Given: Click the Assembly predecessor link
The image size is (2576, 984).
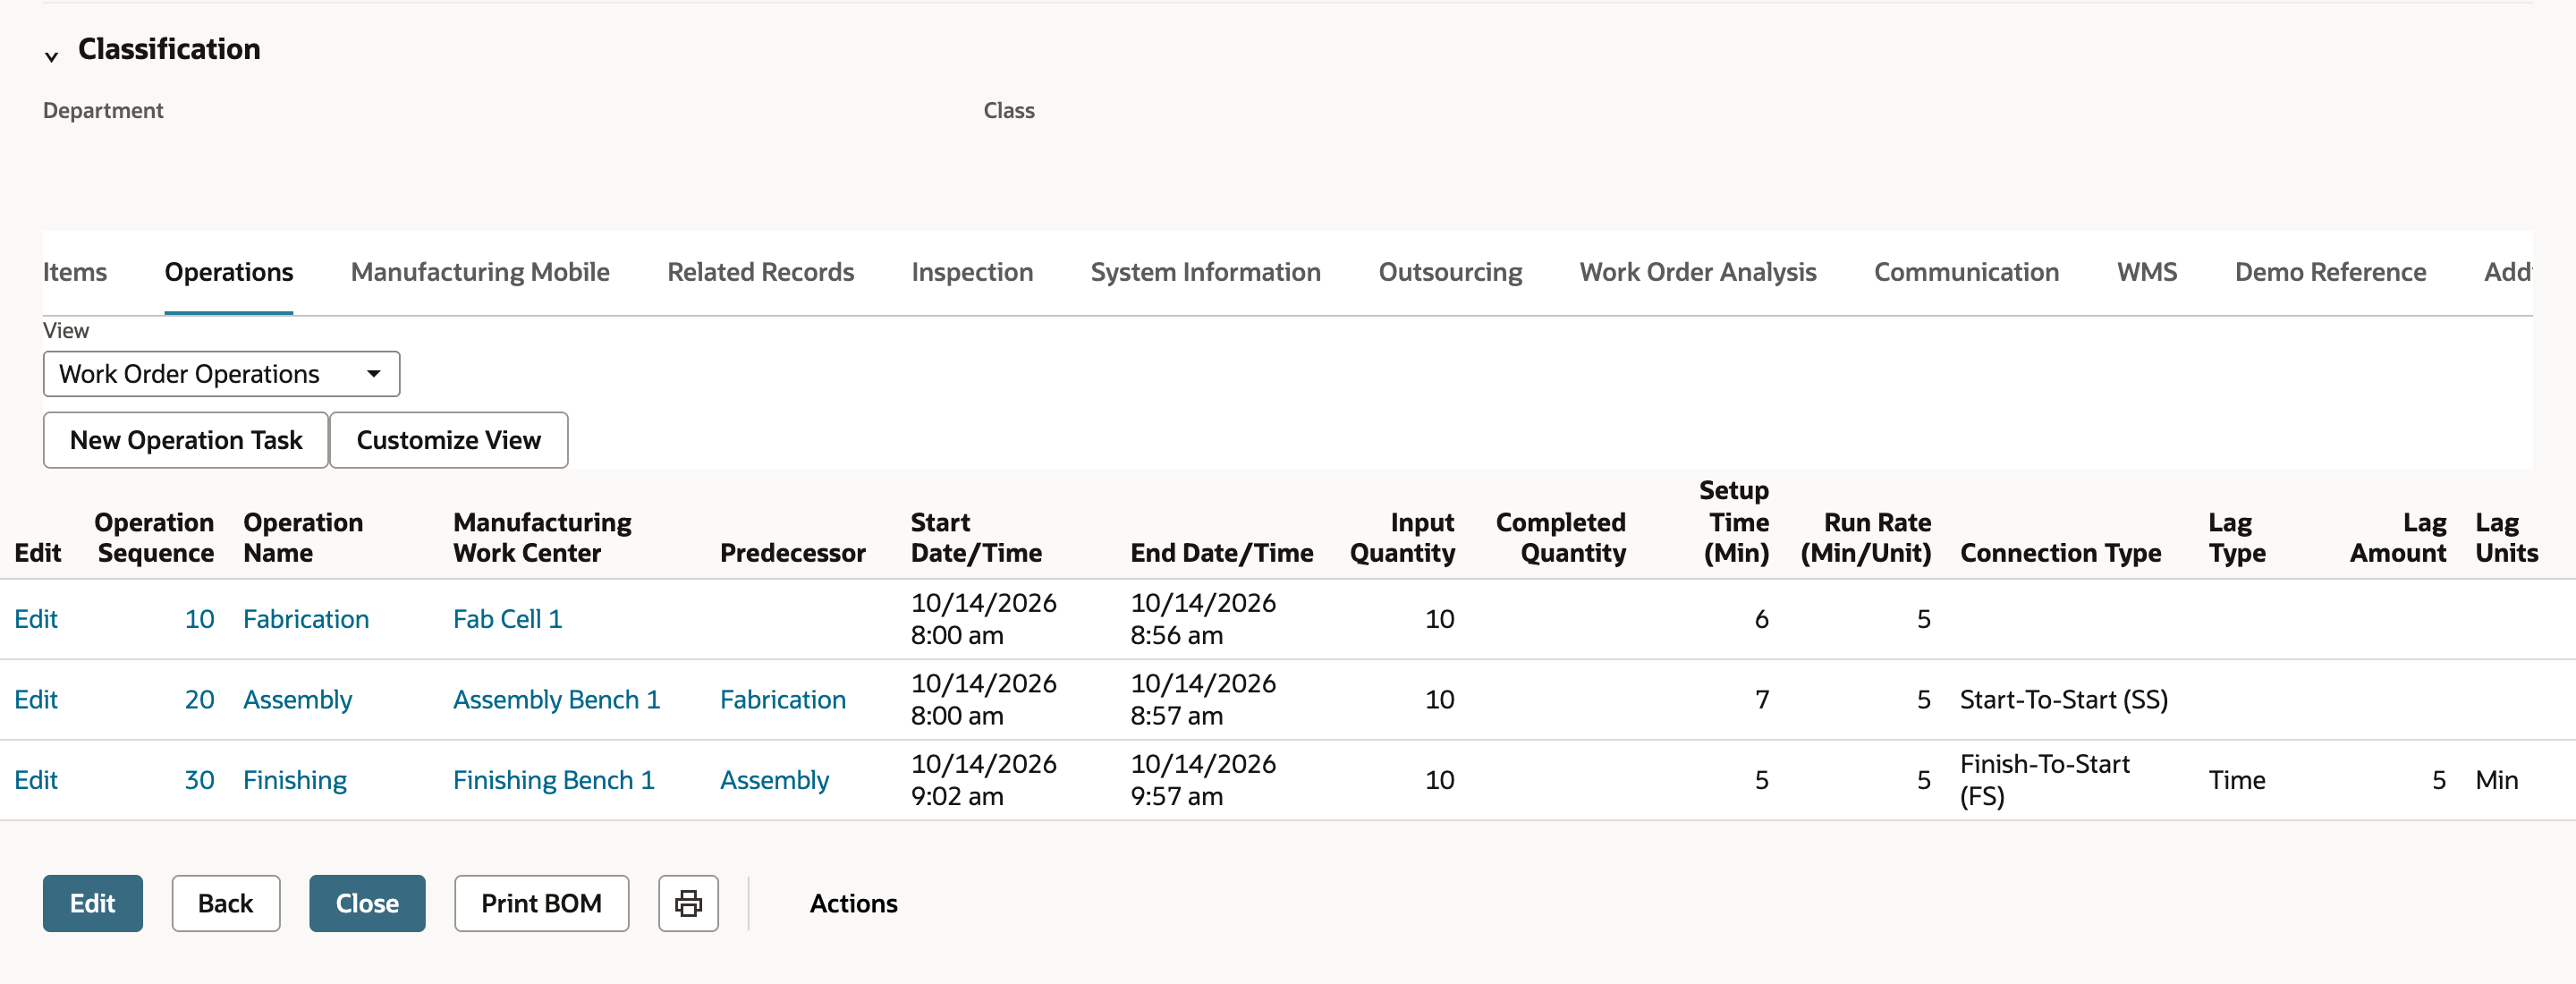Looking at the screenshot, I should pyautogui.click(x=775, y=780).
